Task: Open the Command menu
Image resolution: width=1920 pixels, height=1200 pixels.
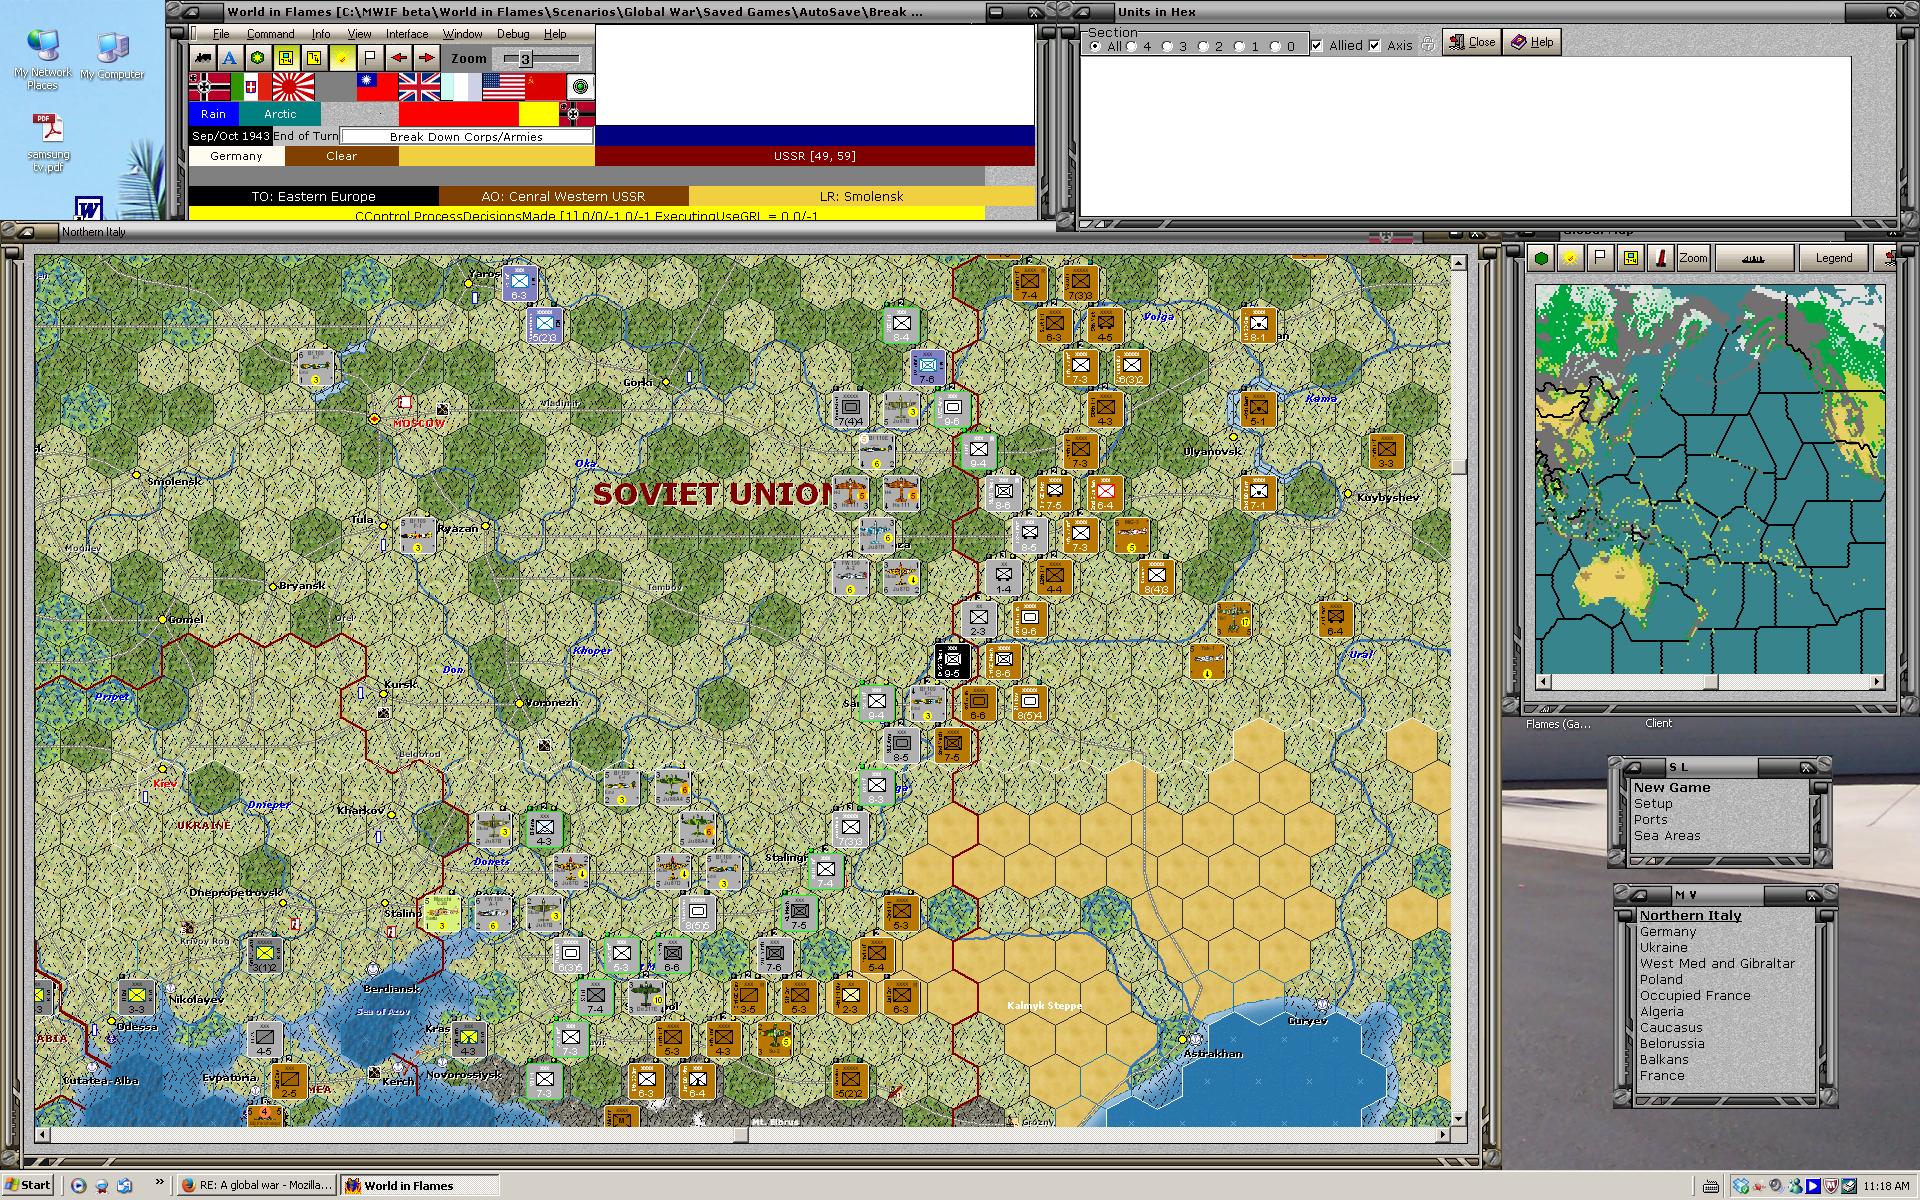Action: (270, 34)
